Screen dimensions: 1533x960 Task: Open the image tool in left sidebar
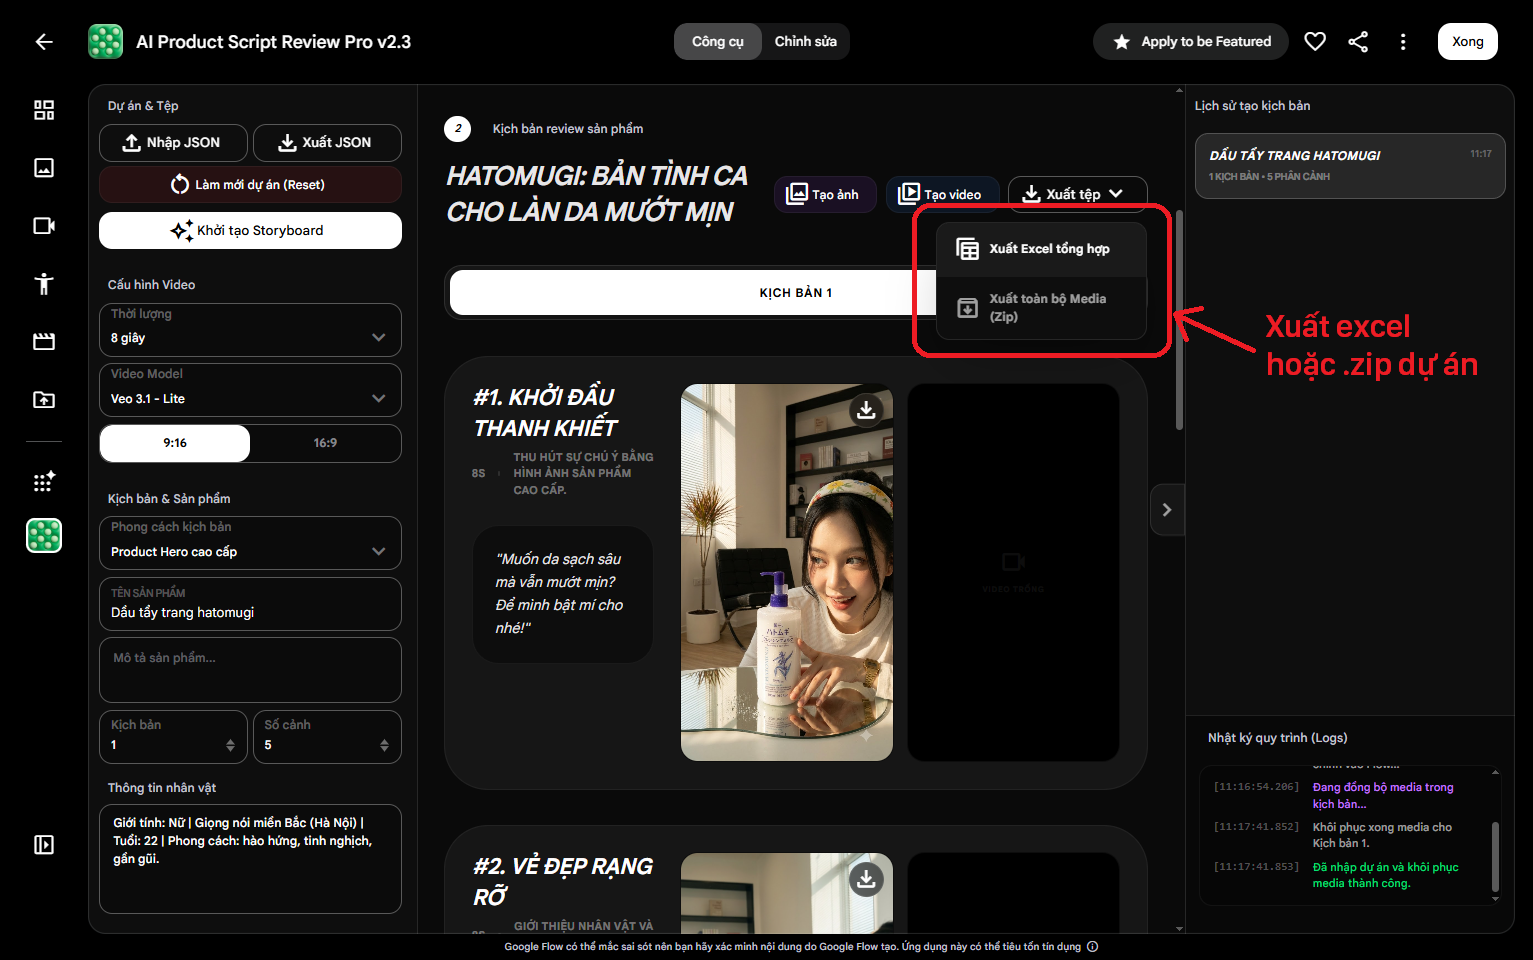[44, 168]
